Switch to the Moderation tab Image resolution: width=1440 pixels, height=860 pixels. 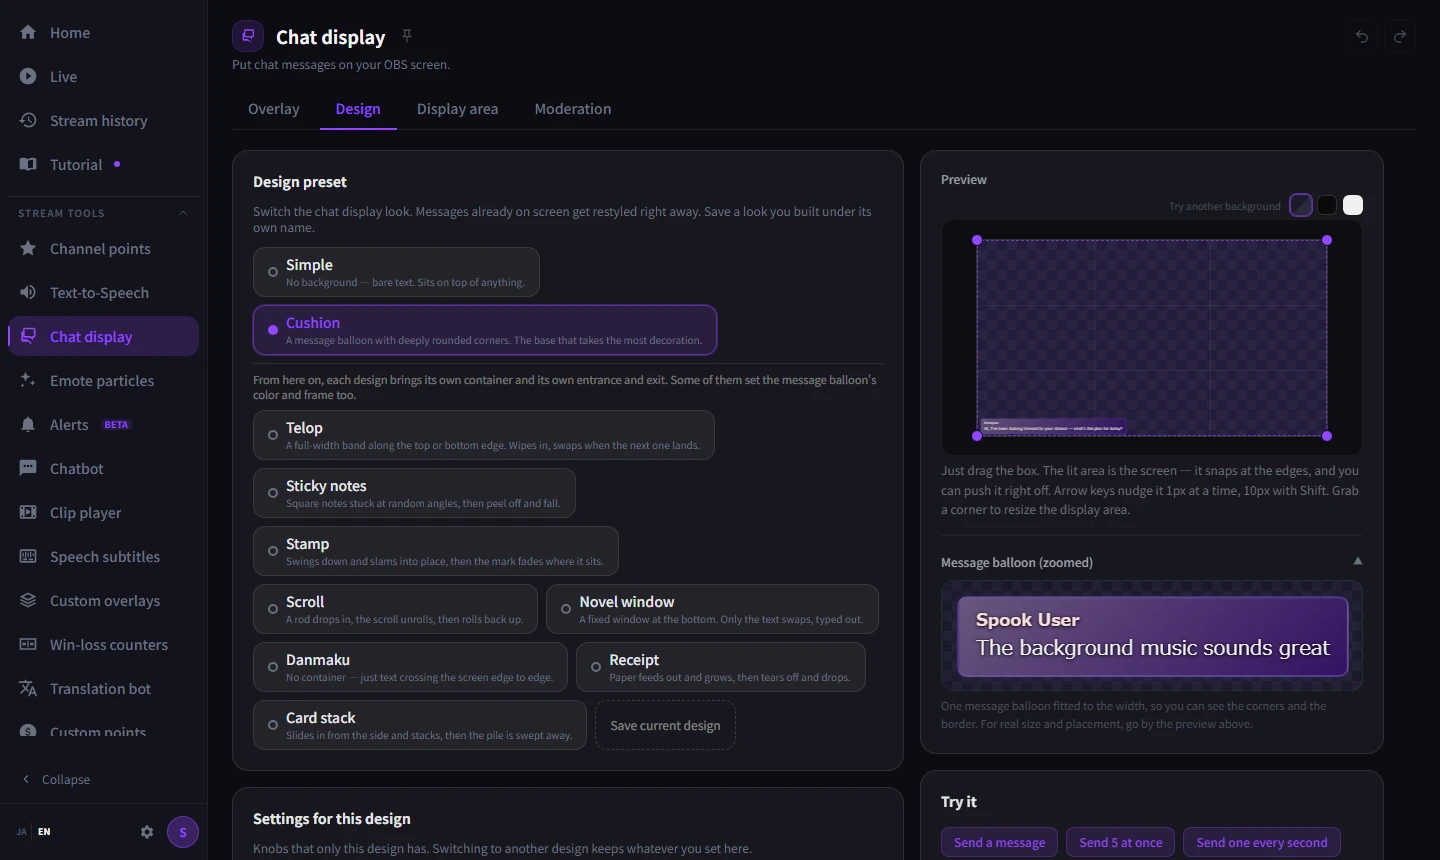click(573, 109)
